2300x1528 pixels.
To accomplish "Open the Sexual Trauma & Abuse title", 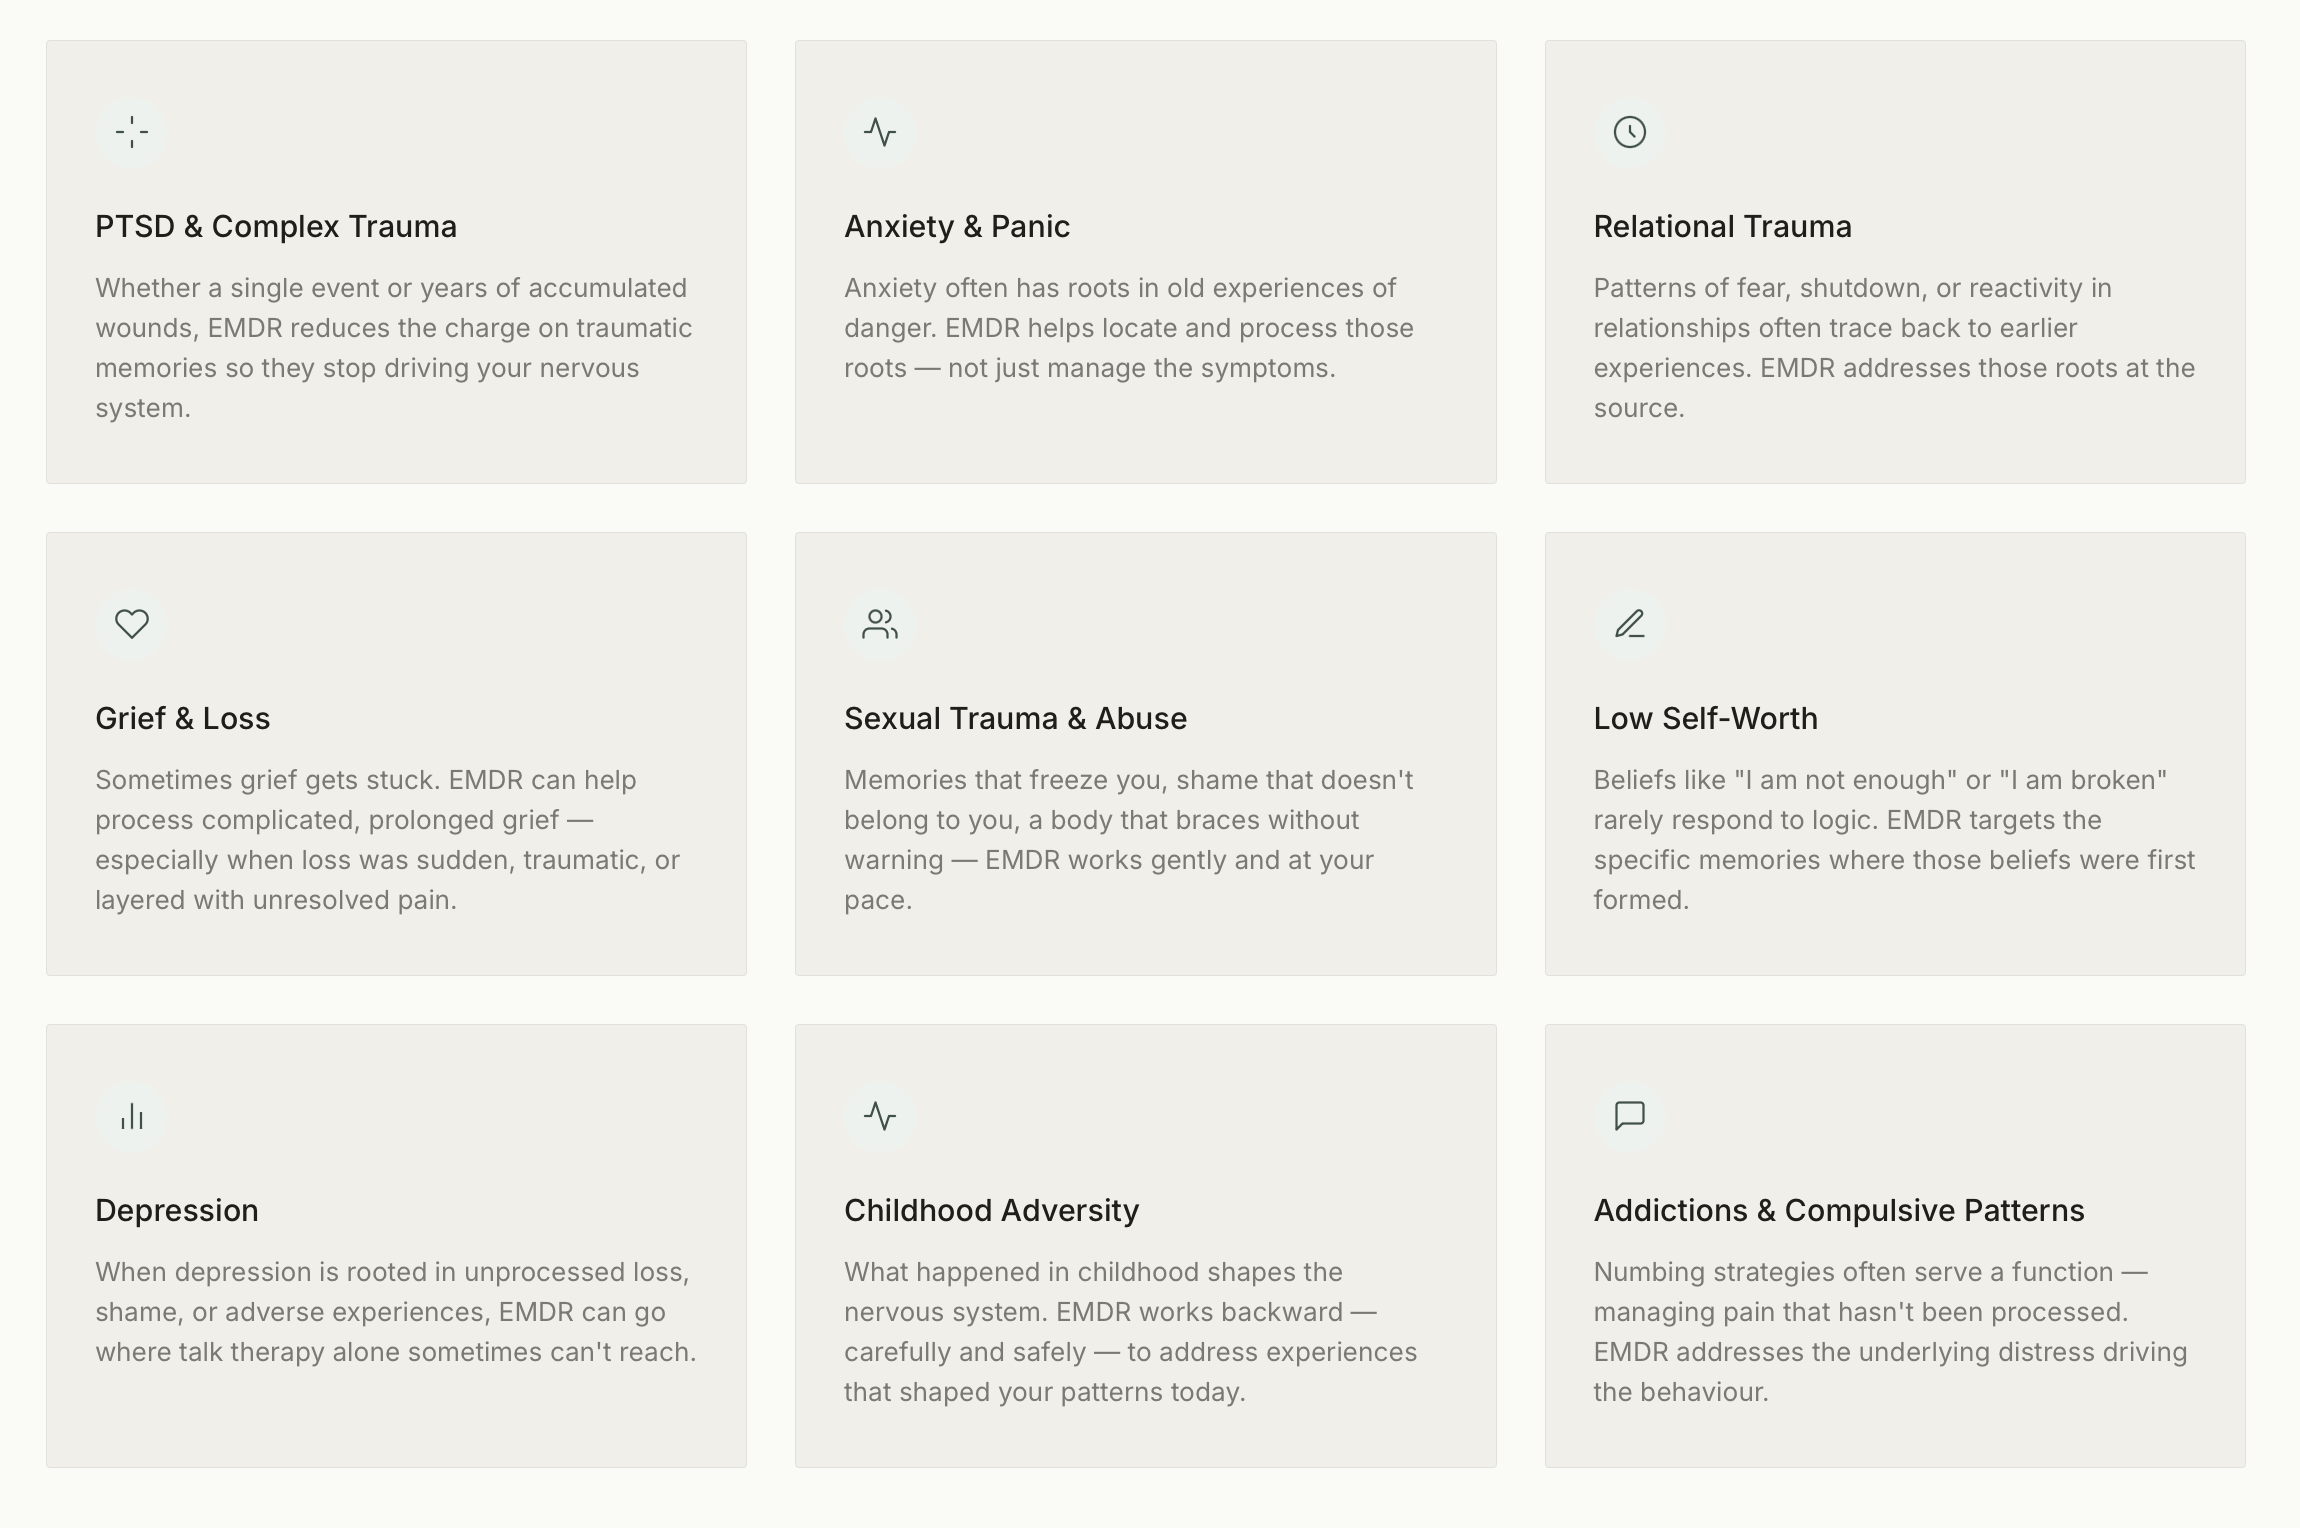I will coord(1015,719).
